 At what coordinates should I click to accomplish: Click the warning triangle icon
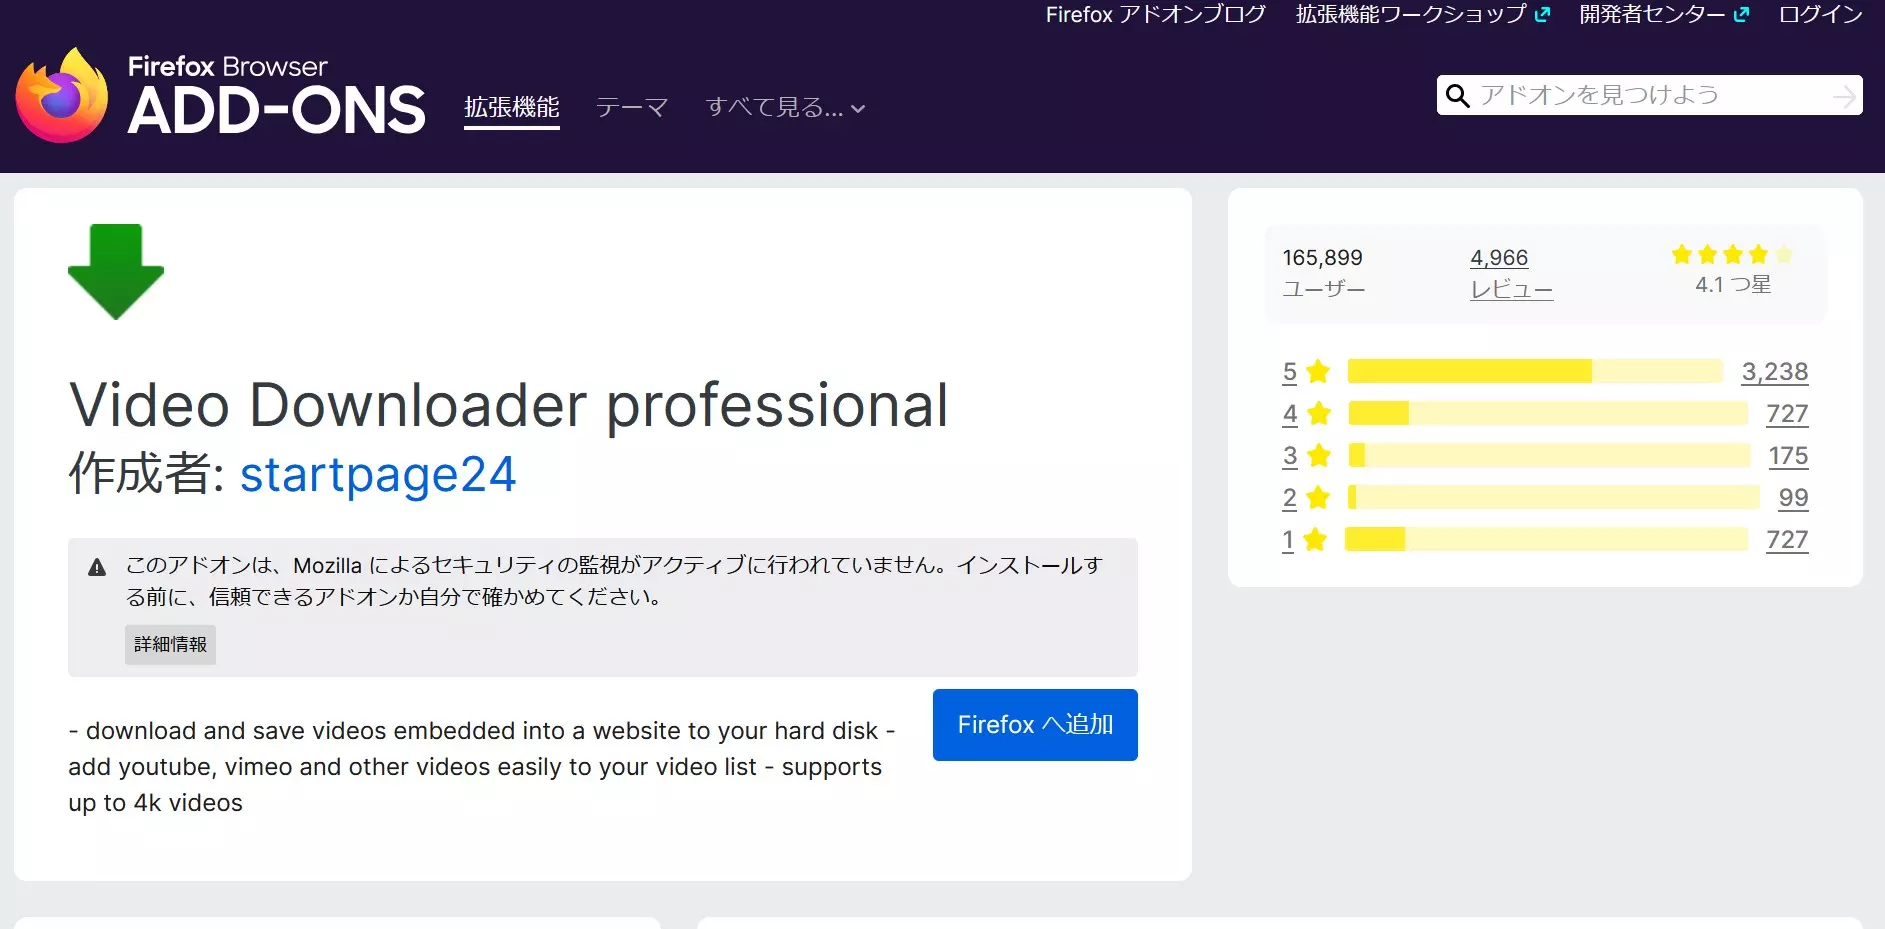click(x=97, y=568)
